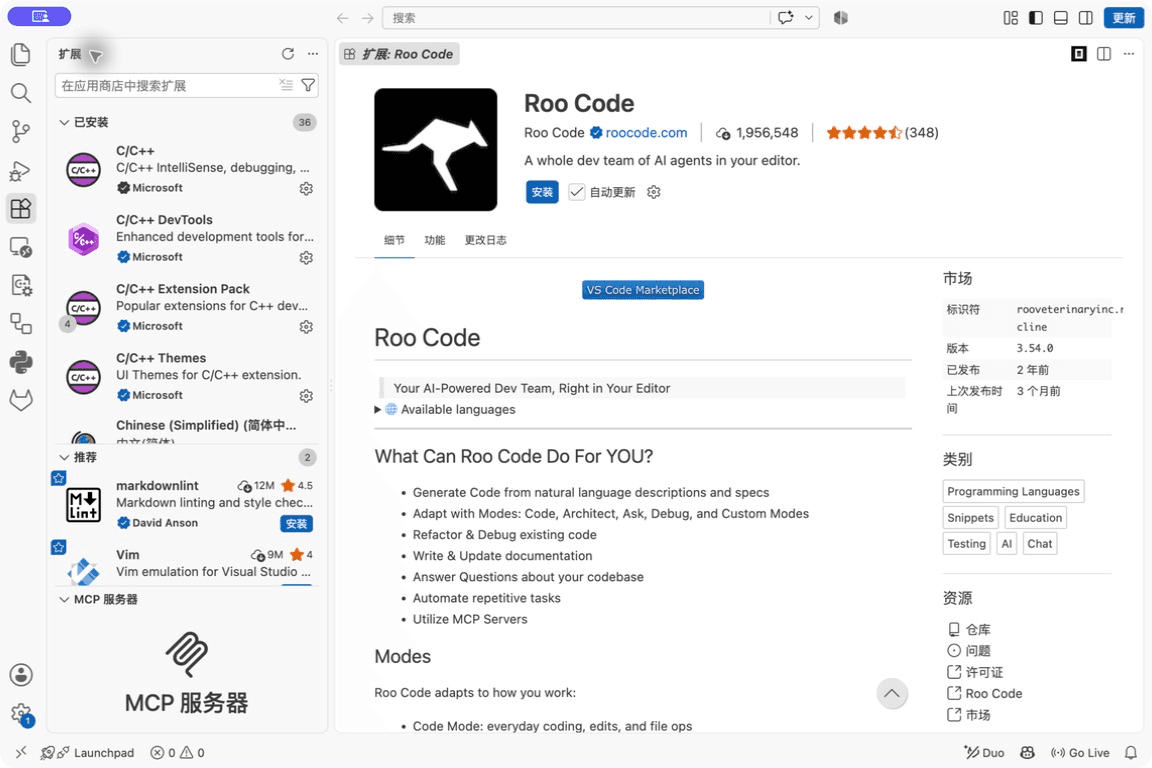This screenshot has height=768, width=1152.
Task: Open extensions panel more actions menu
Action: click(313, 54)
